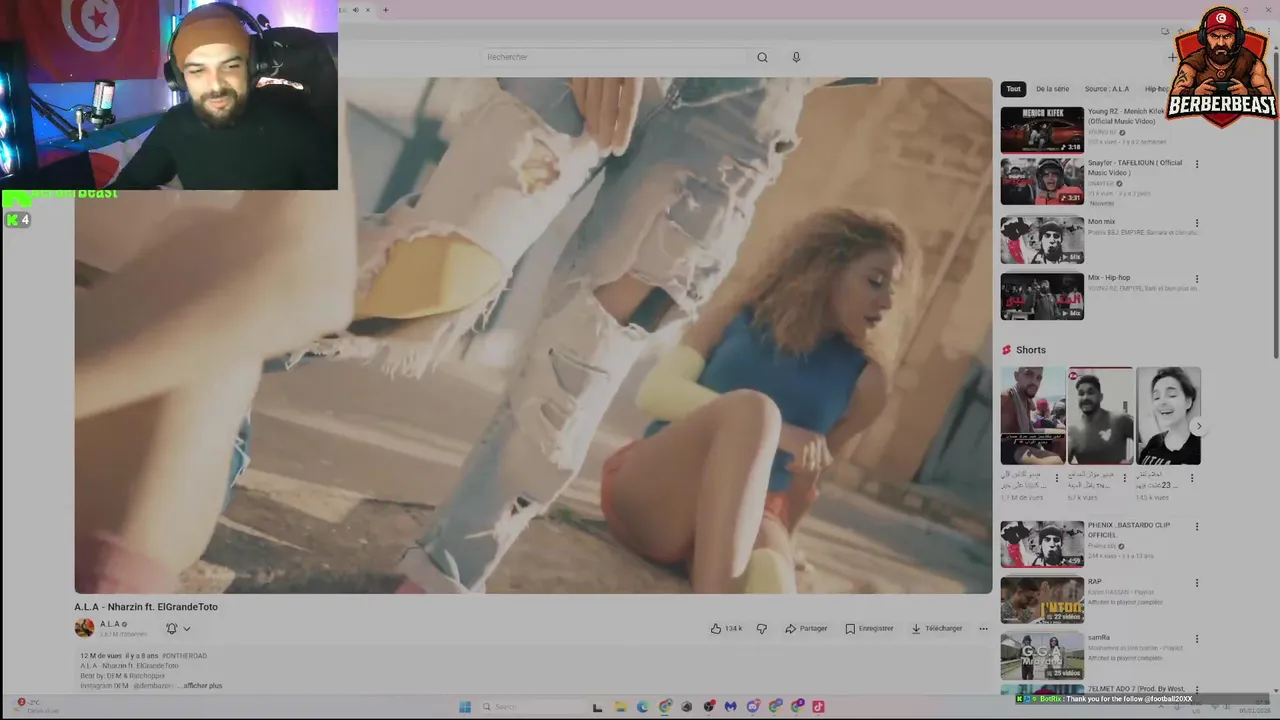Click the main video player
This screenshot has height=720, width=1280.
tap(533, 336)
